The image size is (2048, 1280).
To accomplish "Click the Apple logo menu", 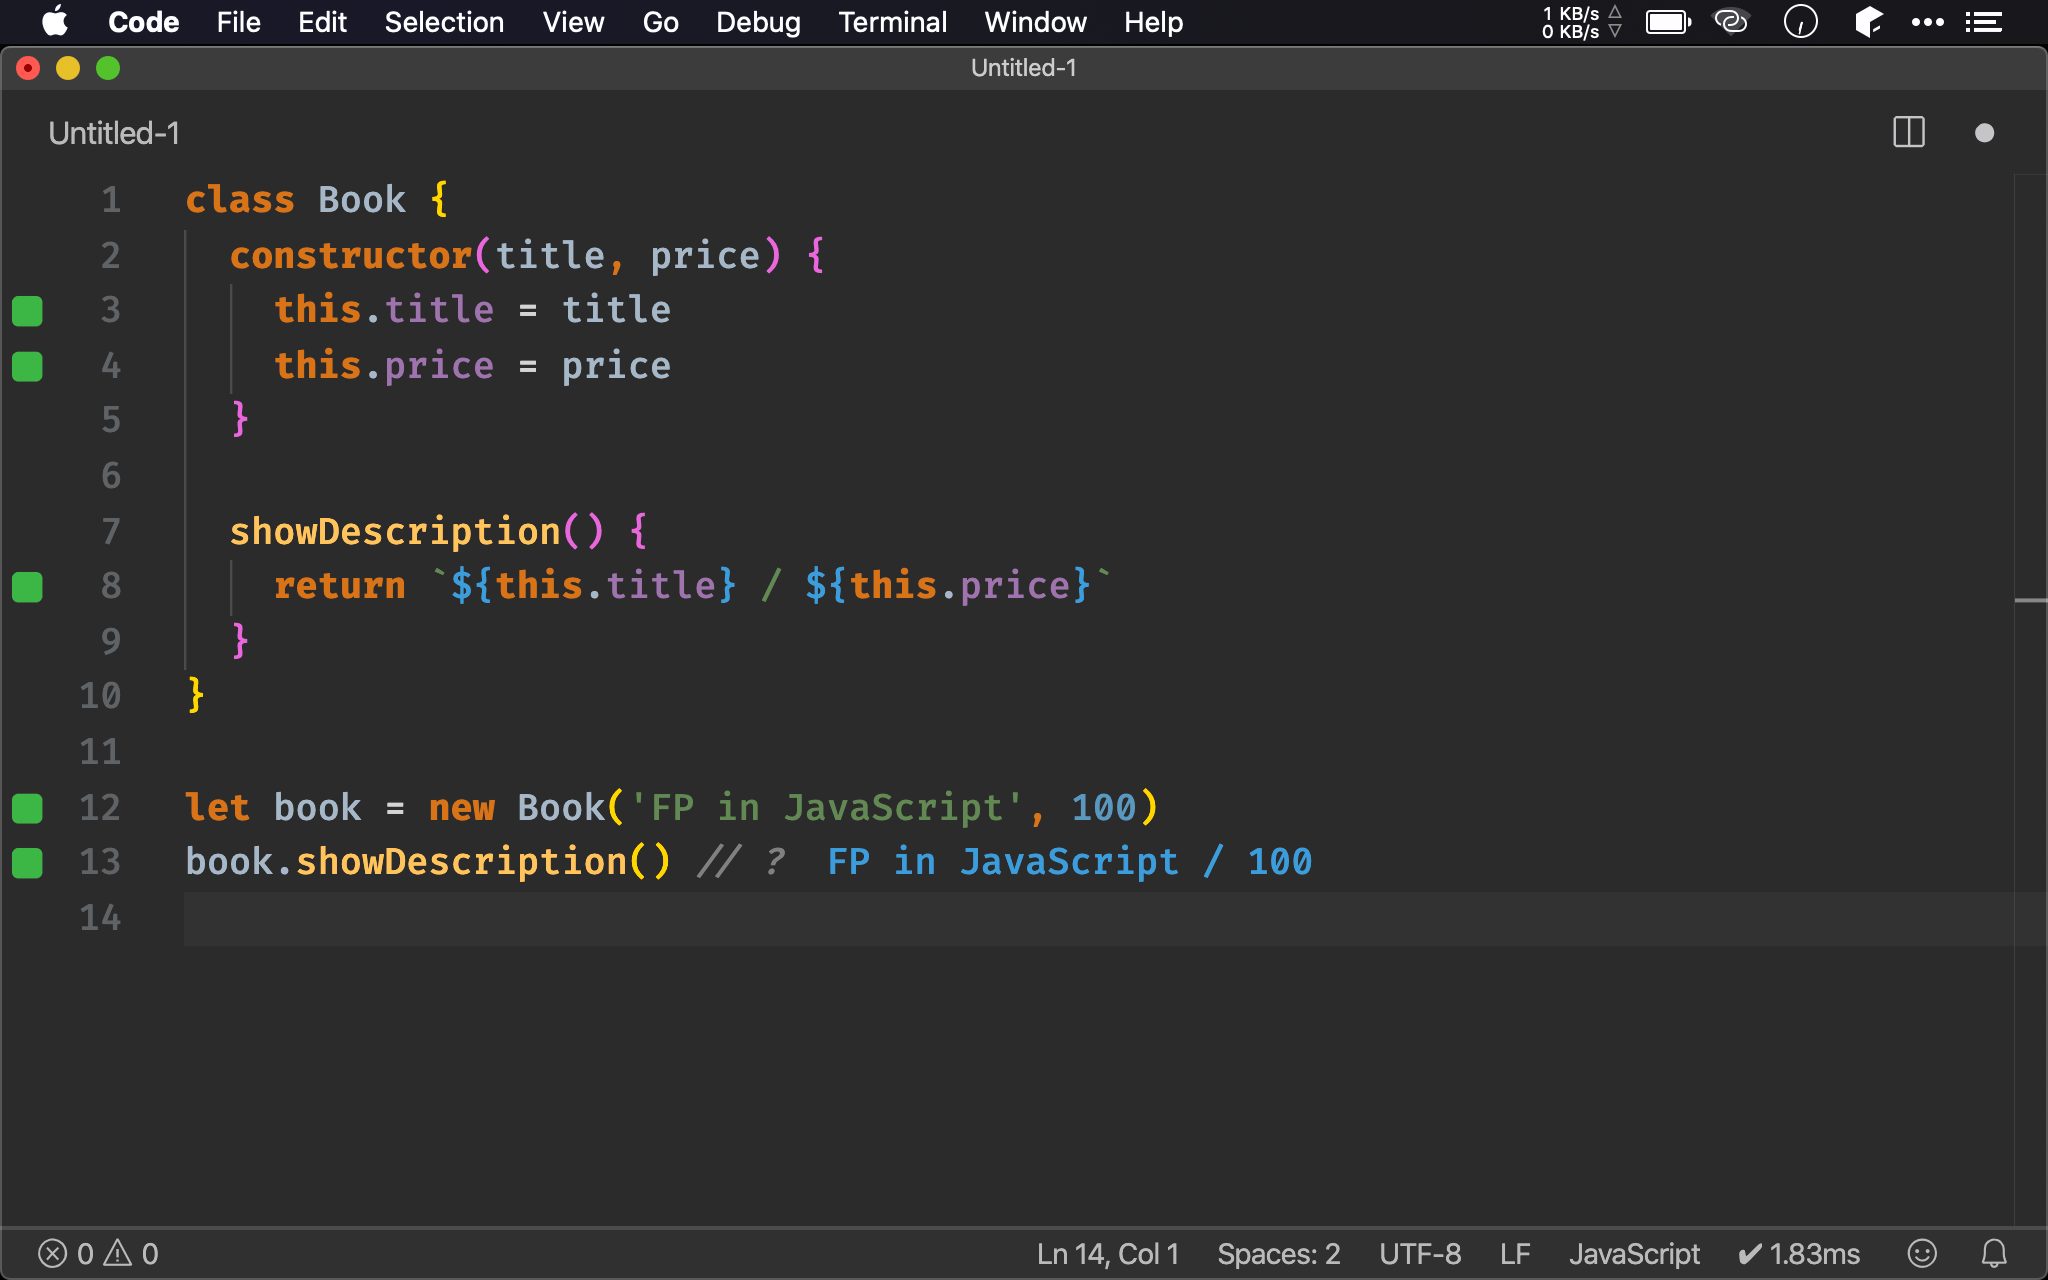I will [x=55, y=22].
